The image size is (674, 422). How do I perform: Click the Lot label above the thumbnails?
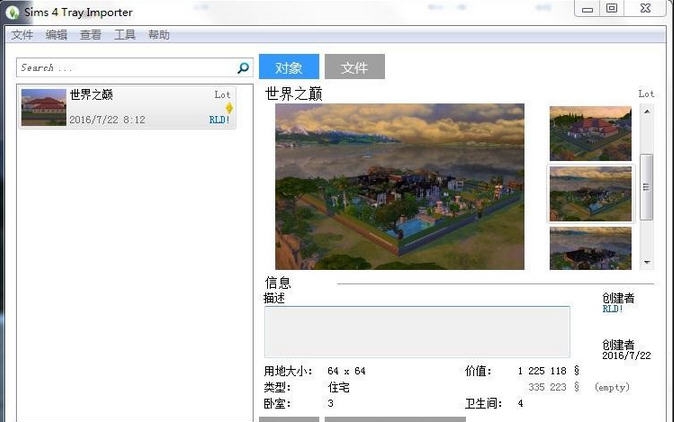646,94
